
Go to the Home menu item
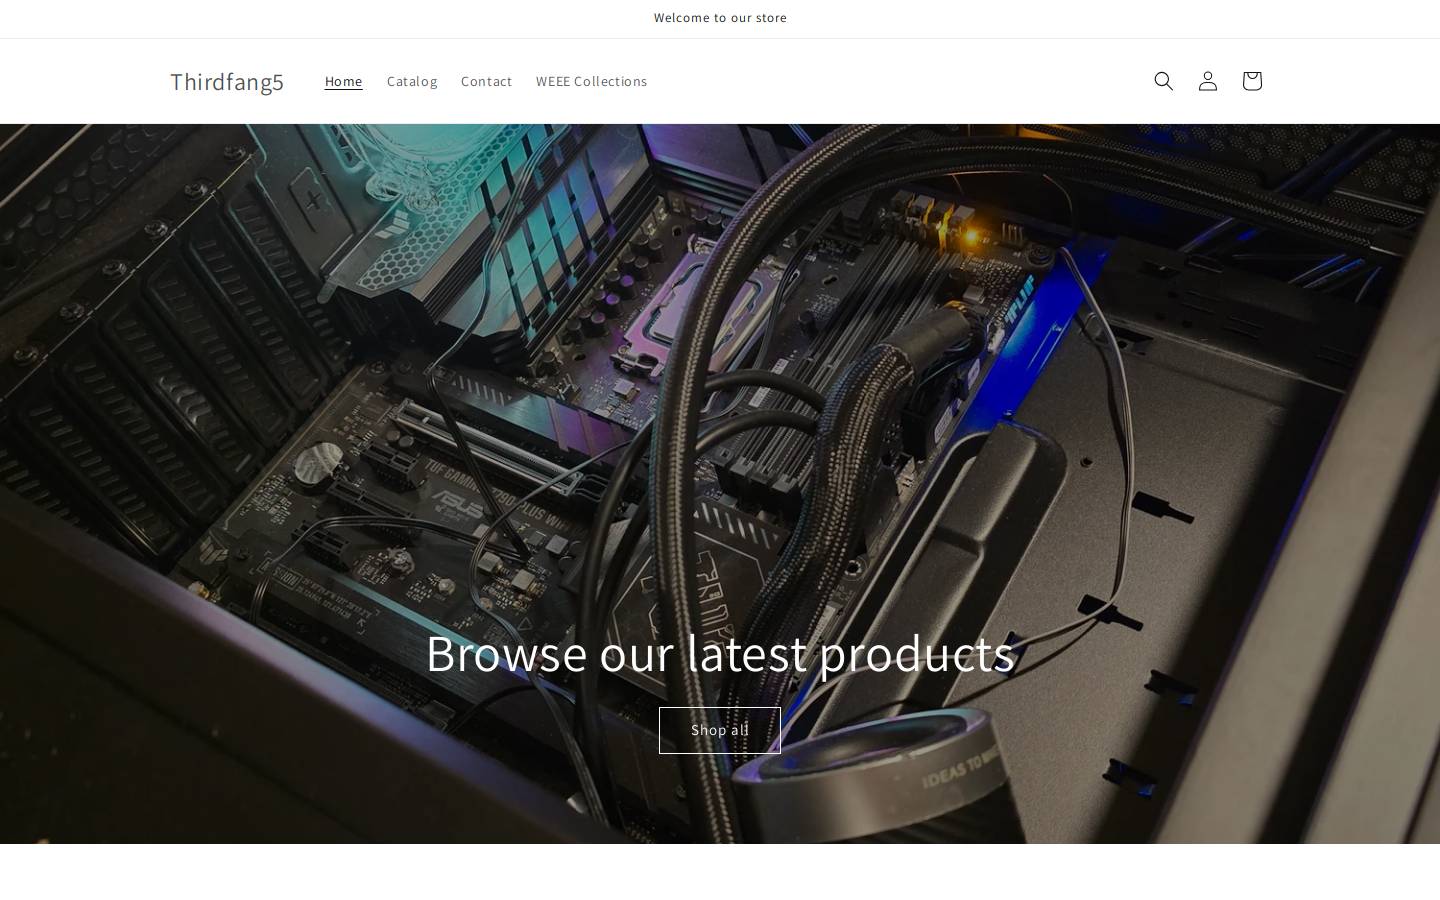pyautogui.click(x=343, y=81)
